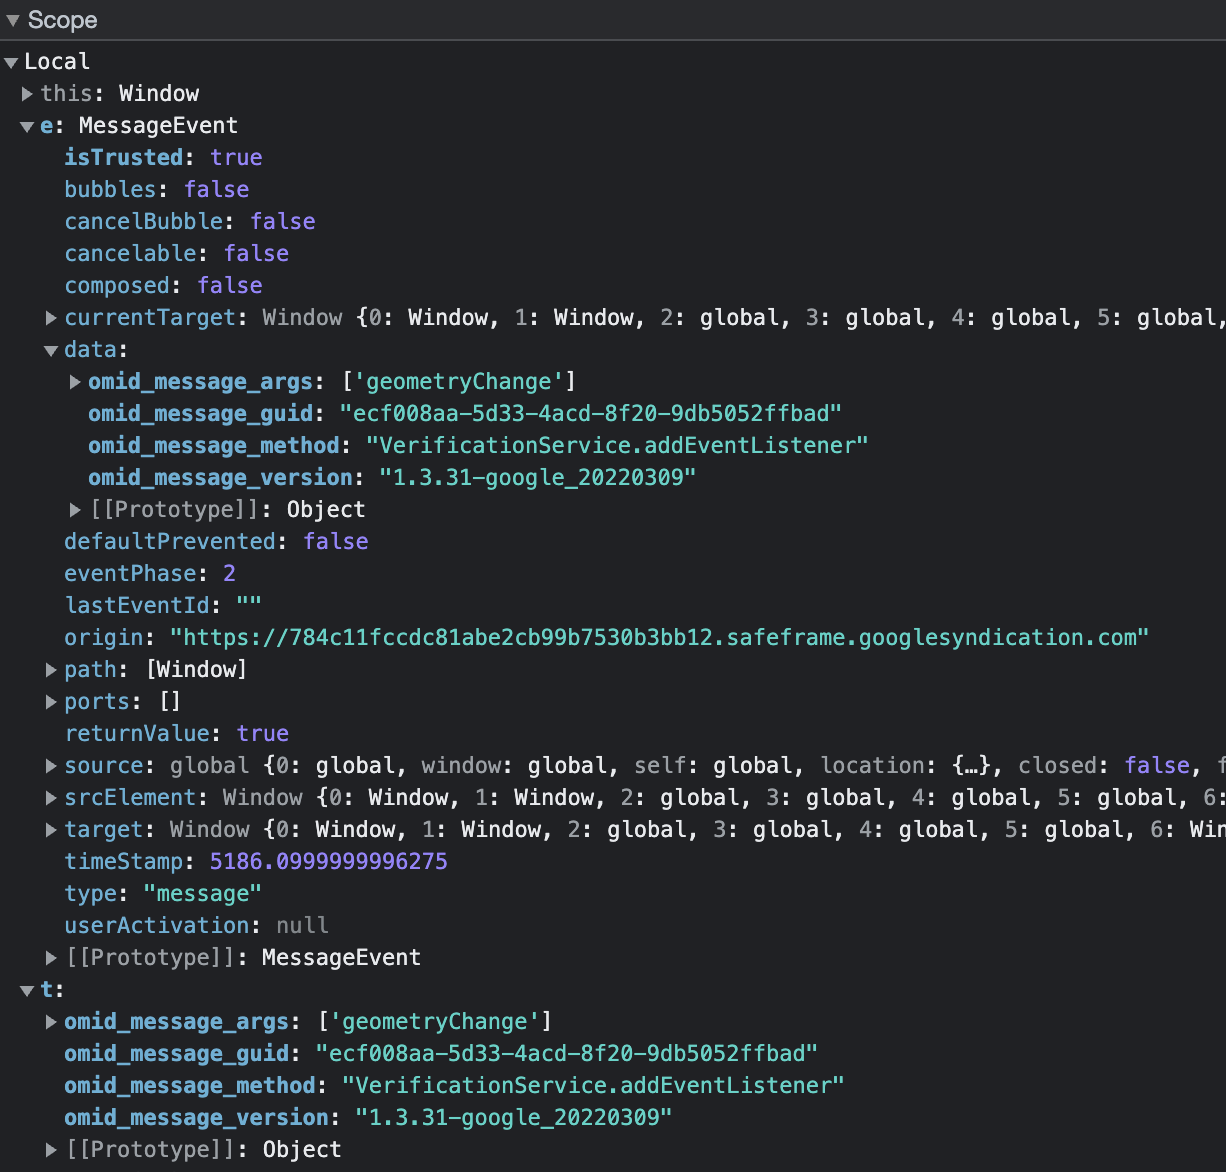The height and width of the screenshot is (1172, 1226).
Task: Expand the path: [Window] property
Action: click(x=51, y=669)
